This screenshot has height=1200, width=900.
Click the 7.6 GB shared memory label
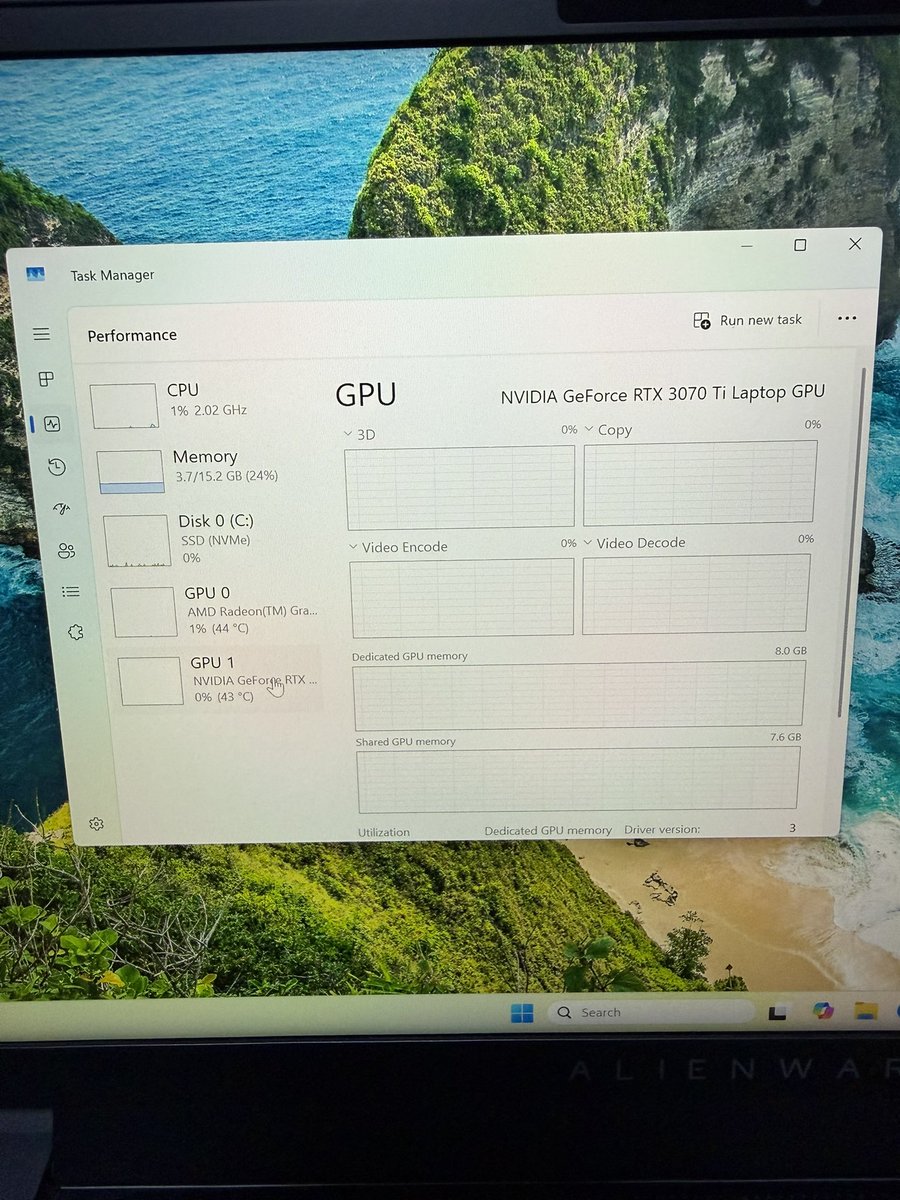tap(786, 737)
